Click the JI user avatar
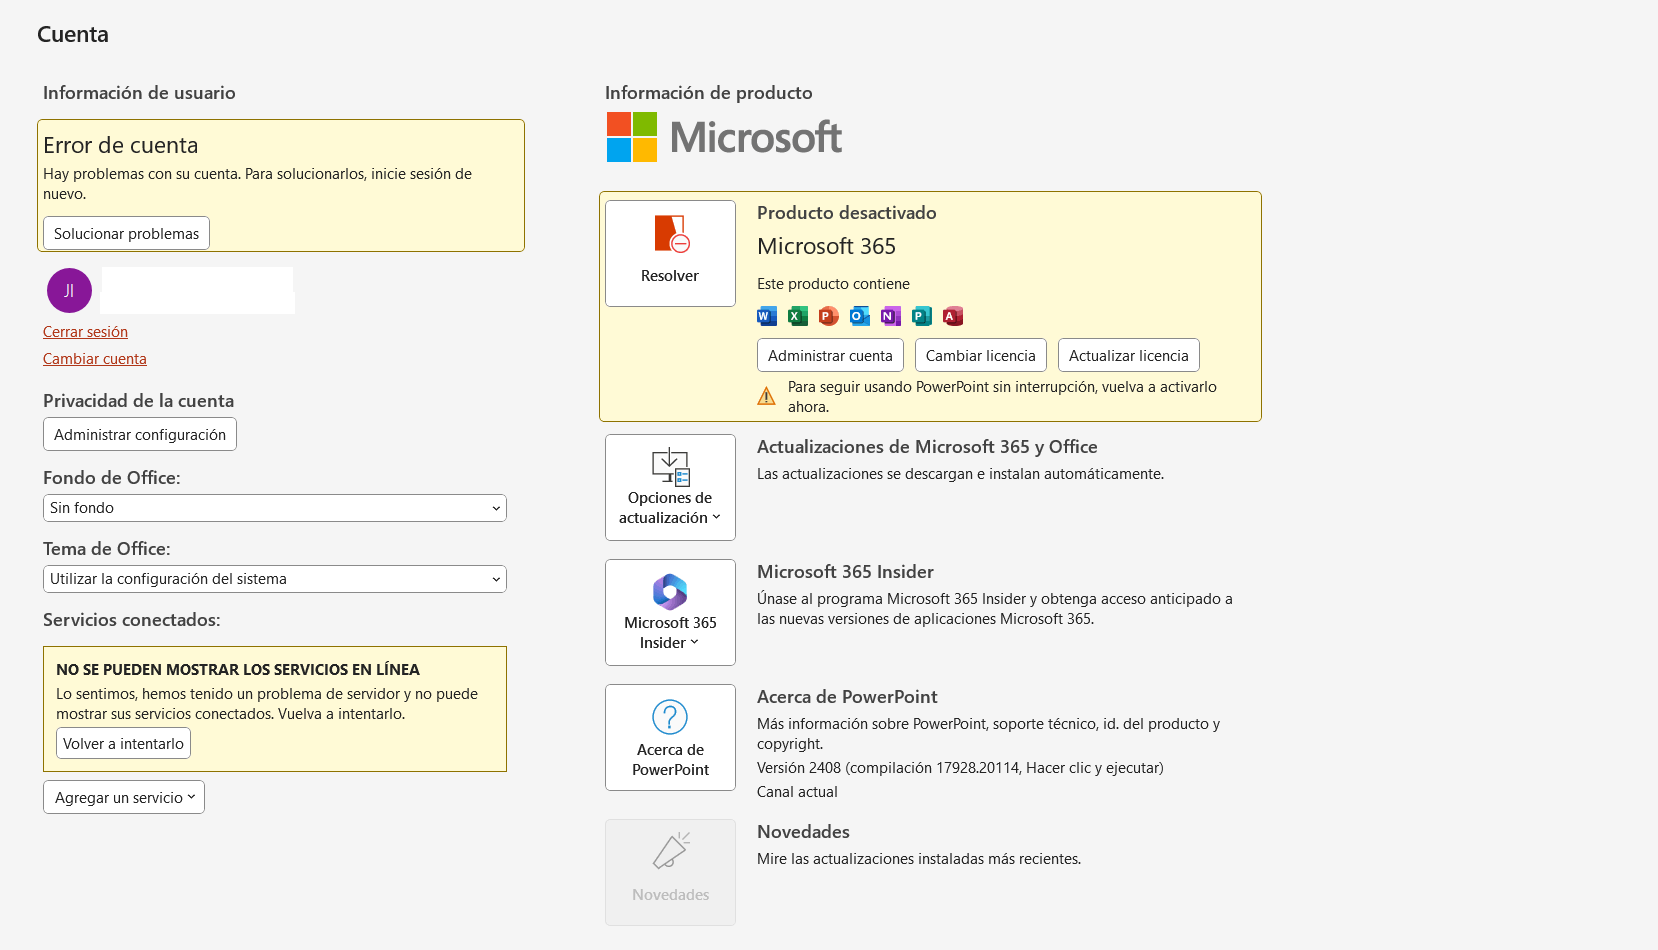1658x950 pixels. (69, 290)
